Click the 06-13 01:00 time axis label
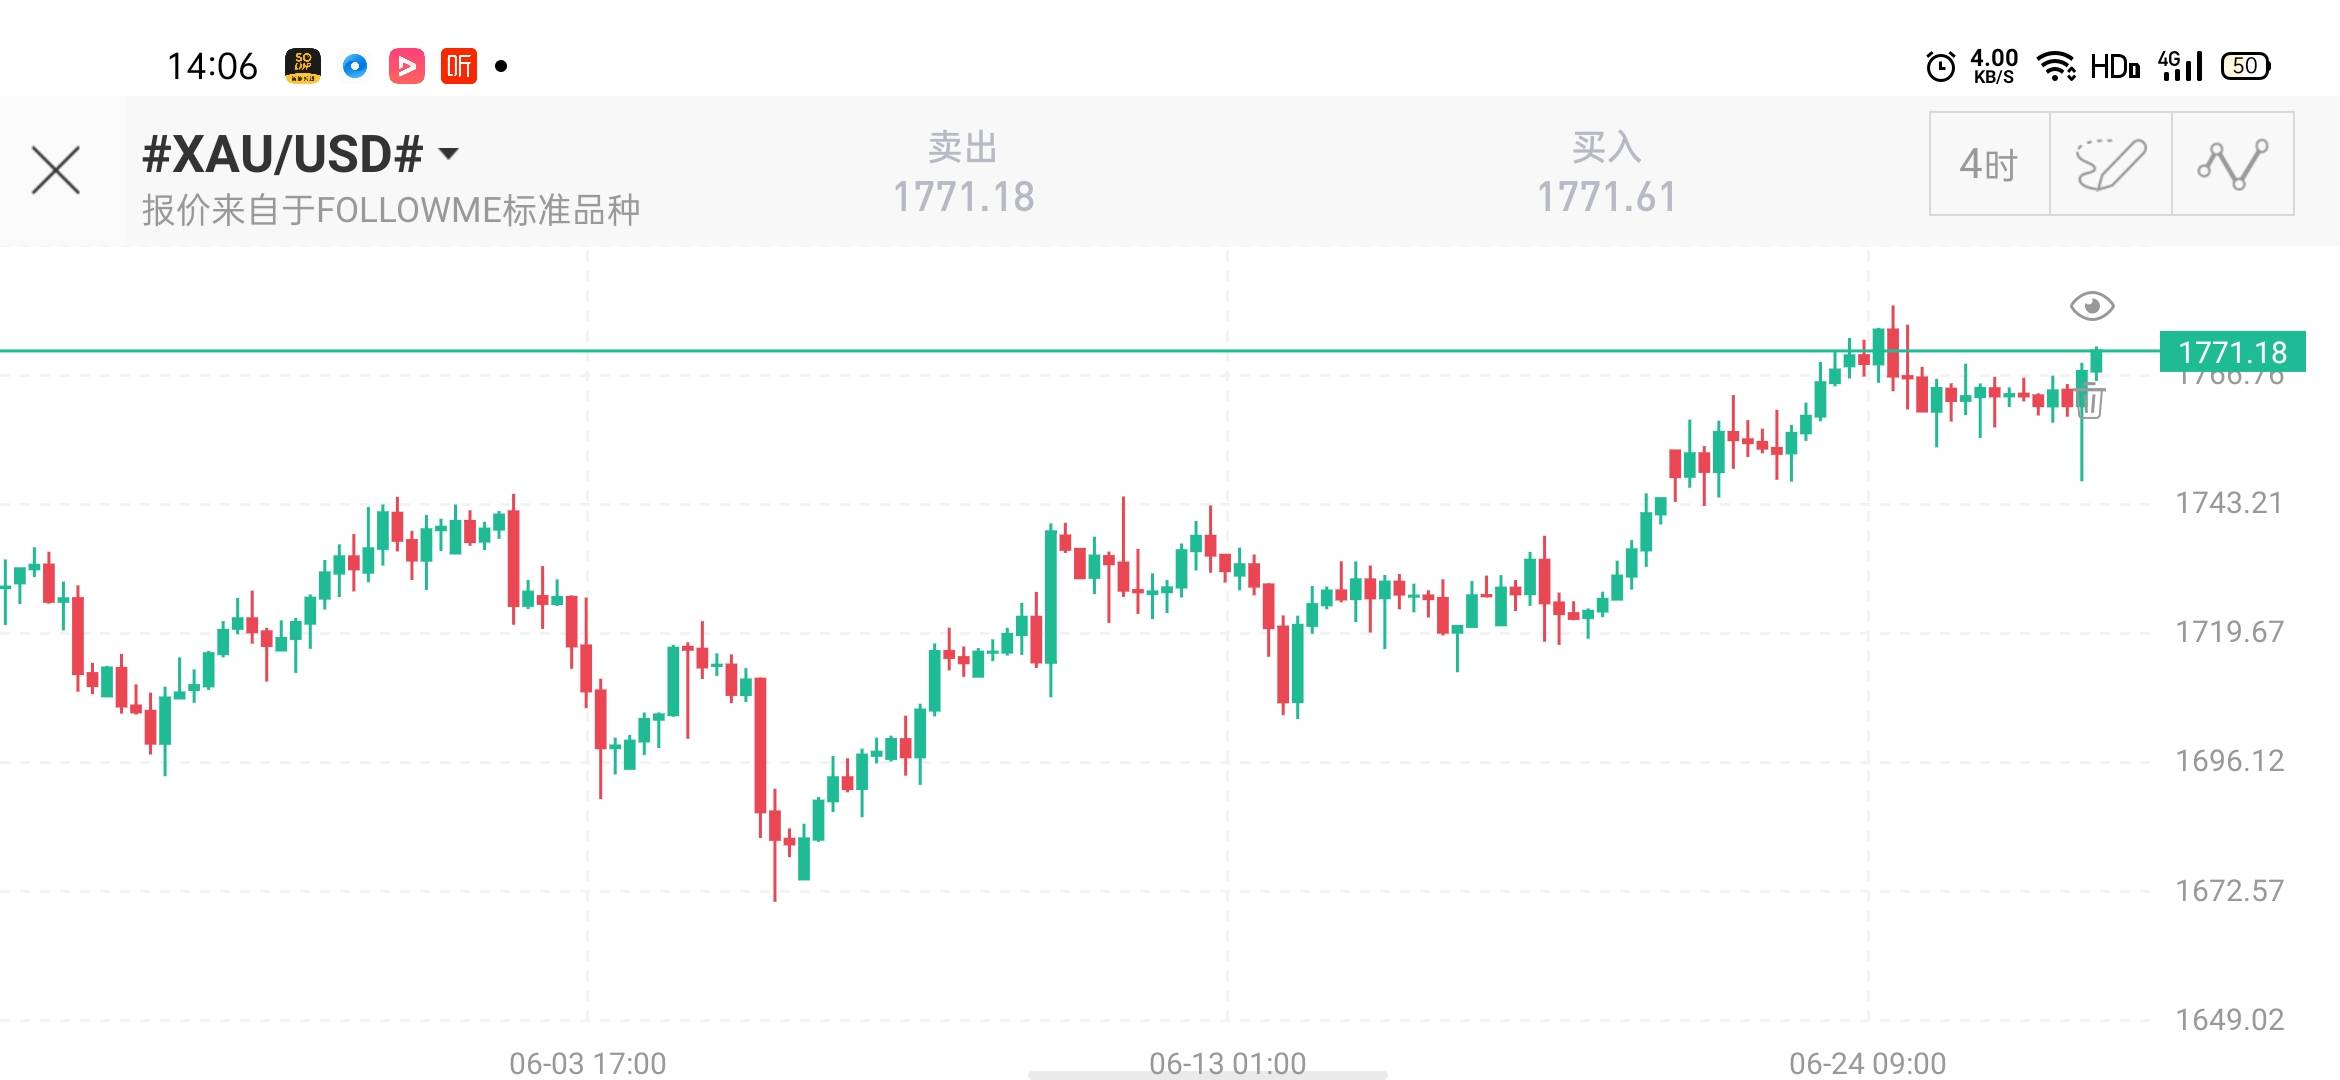 coord(1227,1062)
